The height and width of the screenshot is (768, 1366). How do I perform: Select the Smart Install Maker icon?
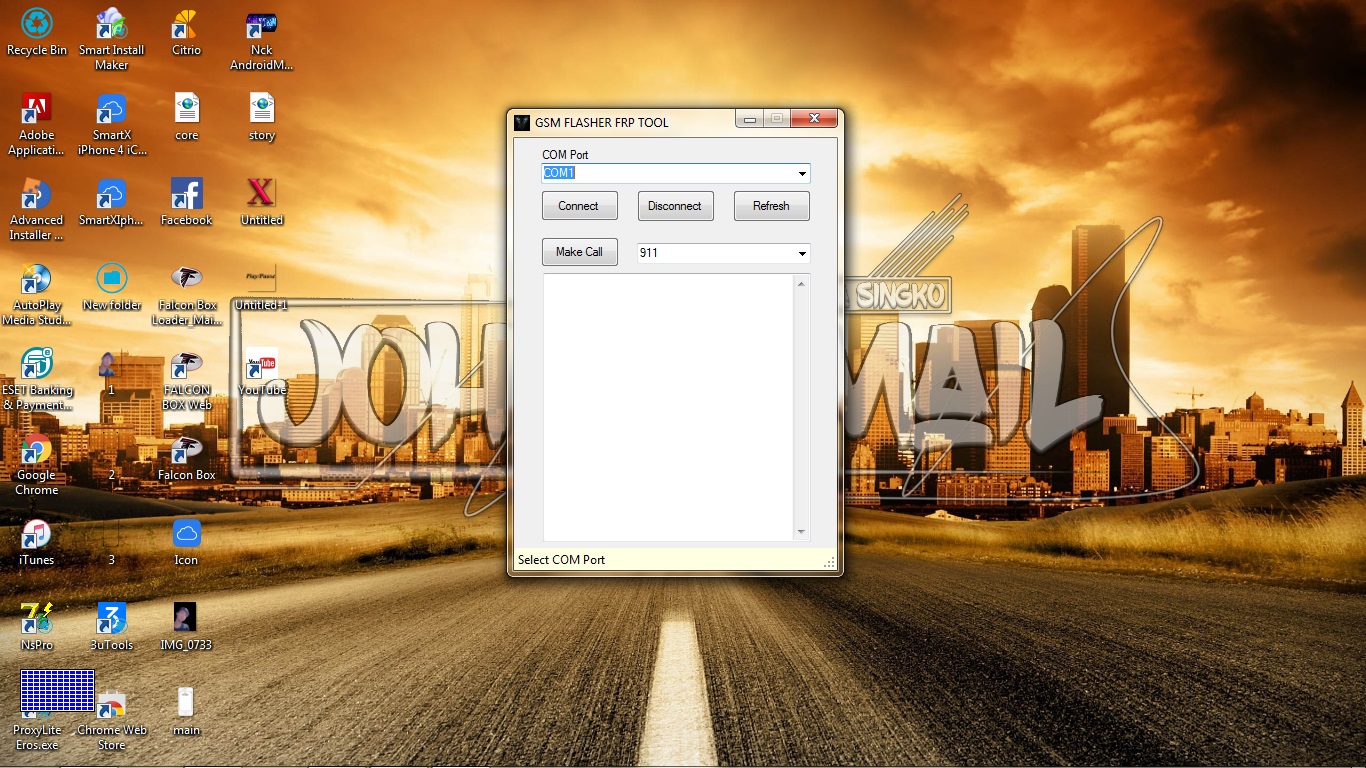[111, 39]
